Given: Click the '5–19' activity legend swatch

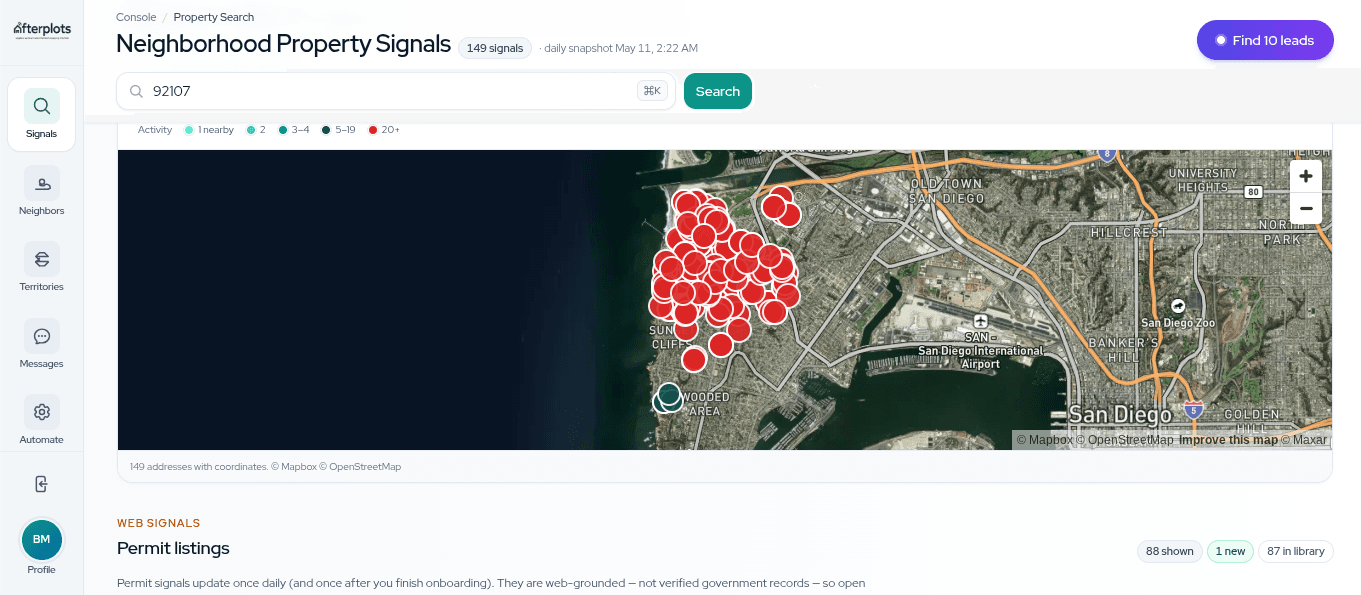Looking at the screenshot, I should [326, 130].
